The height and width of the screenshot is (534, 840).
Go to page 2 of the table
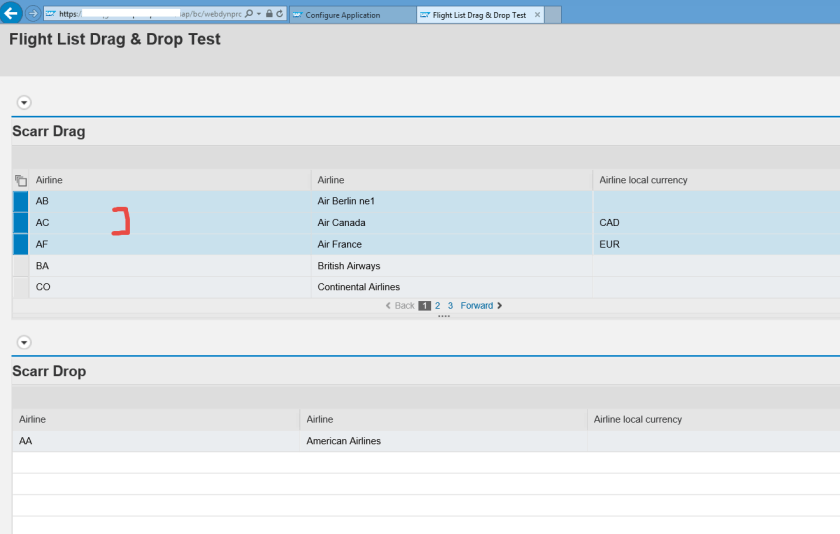coord(438,306)
